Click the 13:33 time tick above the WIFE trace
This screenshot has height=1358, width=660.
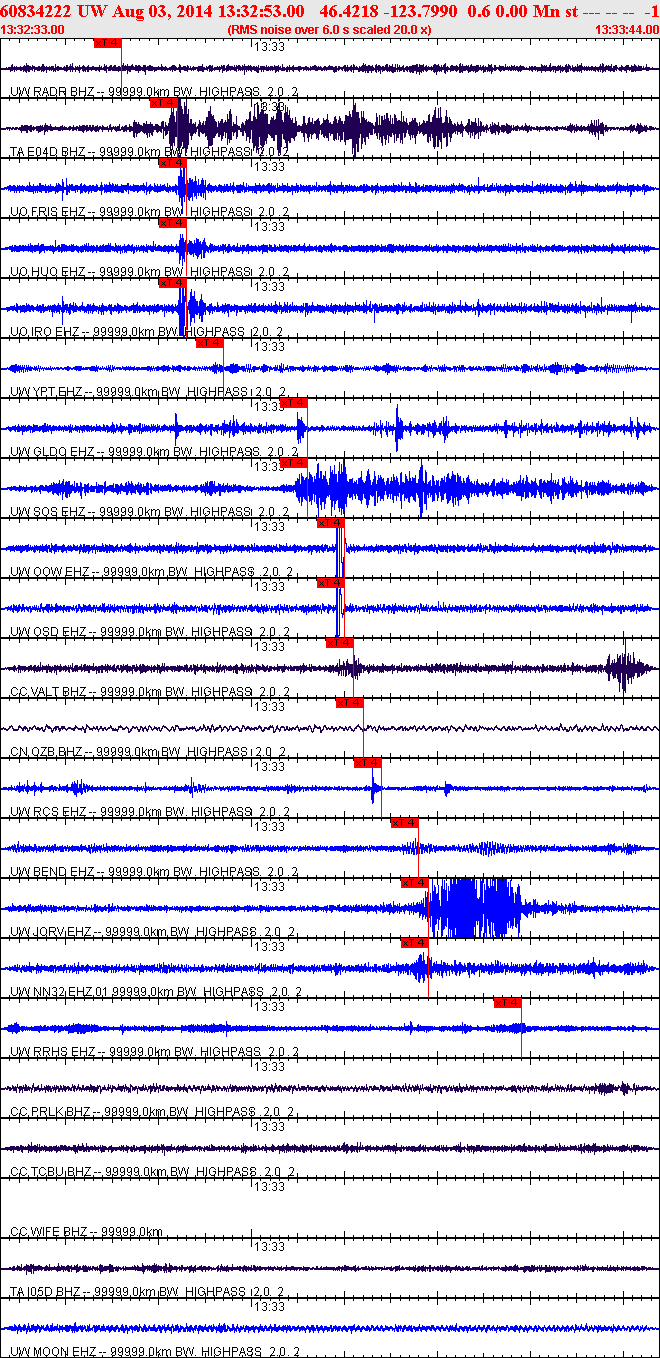tap(269, 1186)
